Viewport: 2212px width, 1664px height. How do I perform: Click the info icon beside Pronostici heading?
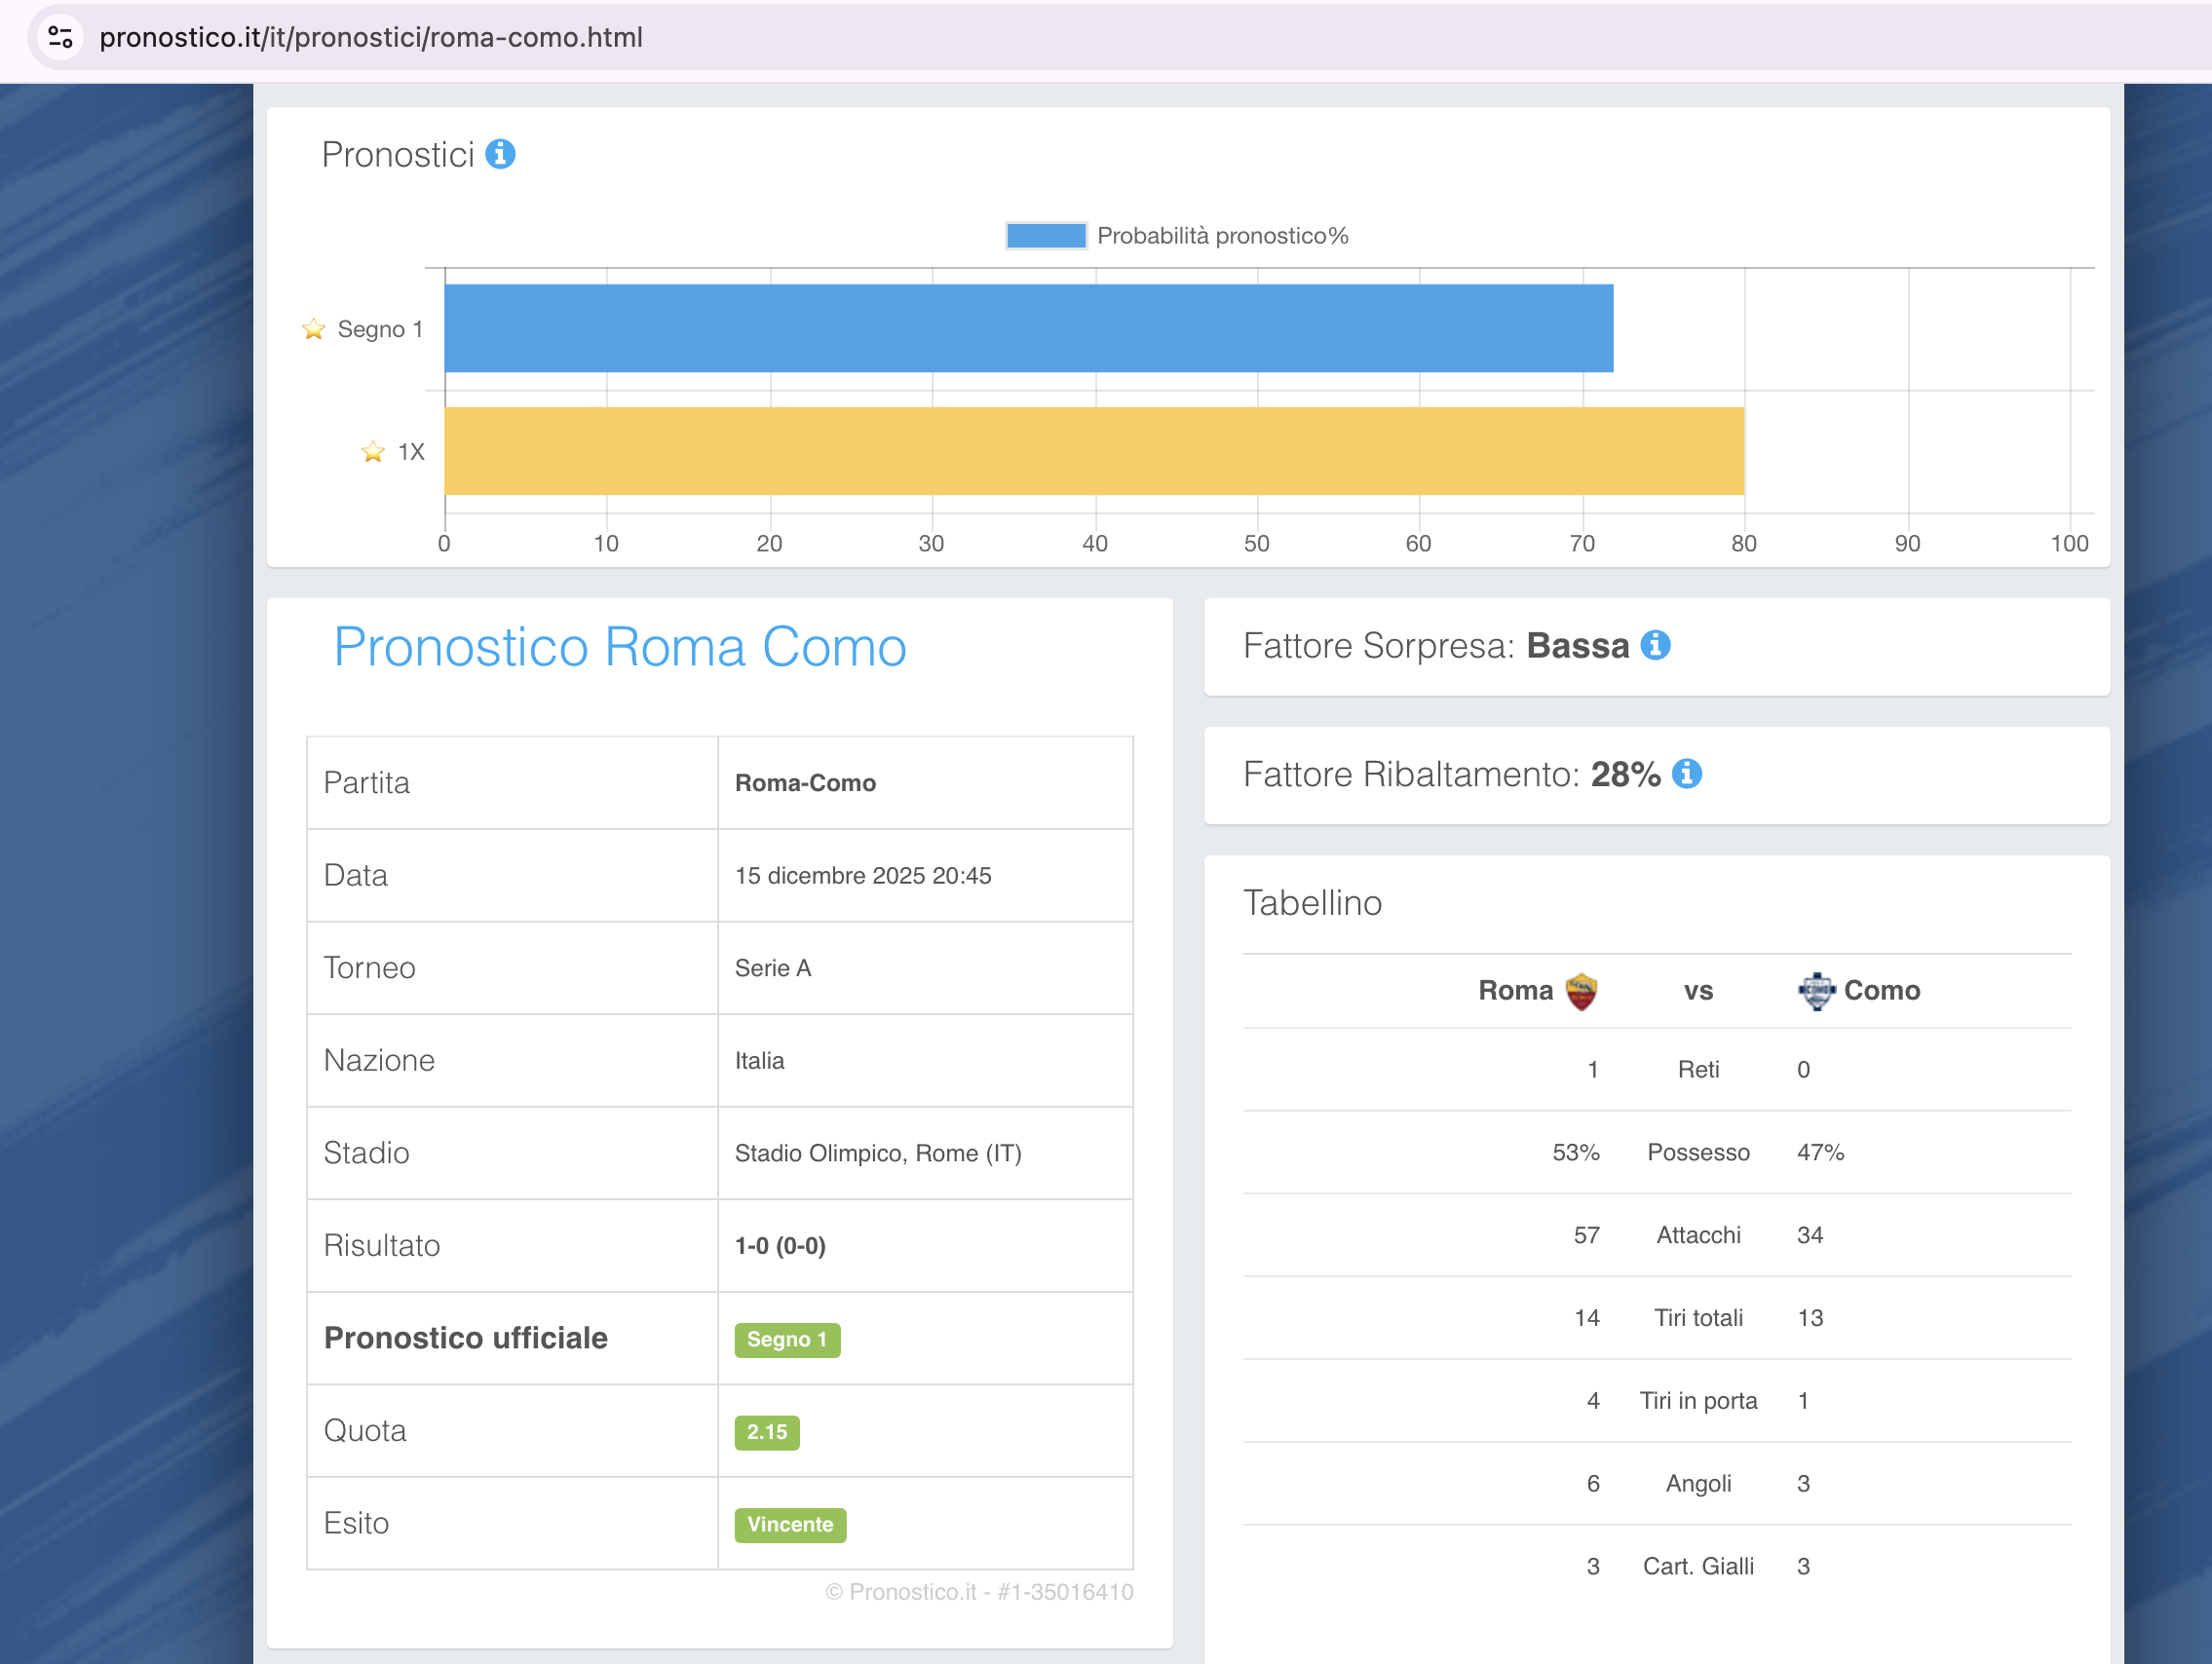(x=500, y=154)
